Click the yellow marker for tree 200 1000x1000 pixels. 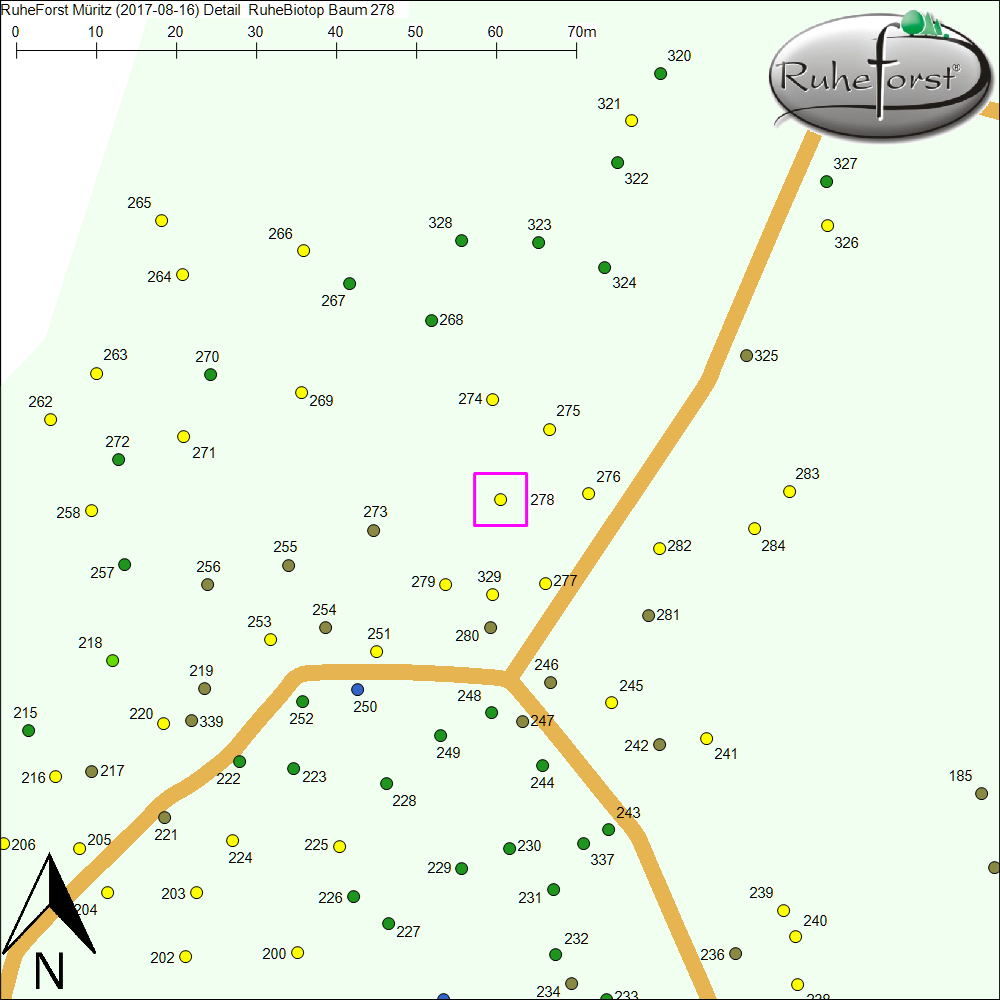pos(297,953)
